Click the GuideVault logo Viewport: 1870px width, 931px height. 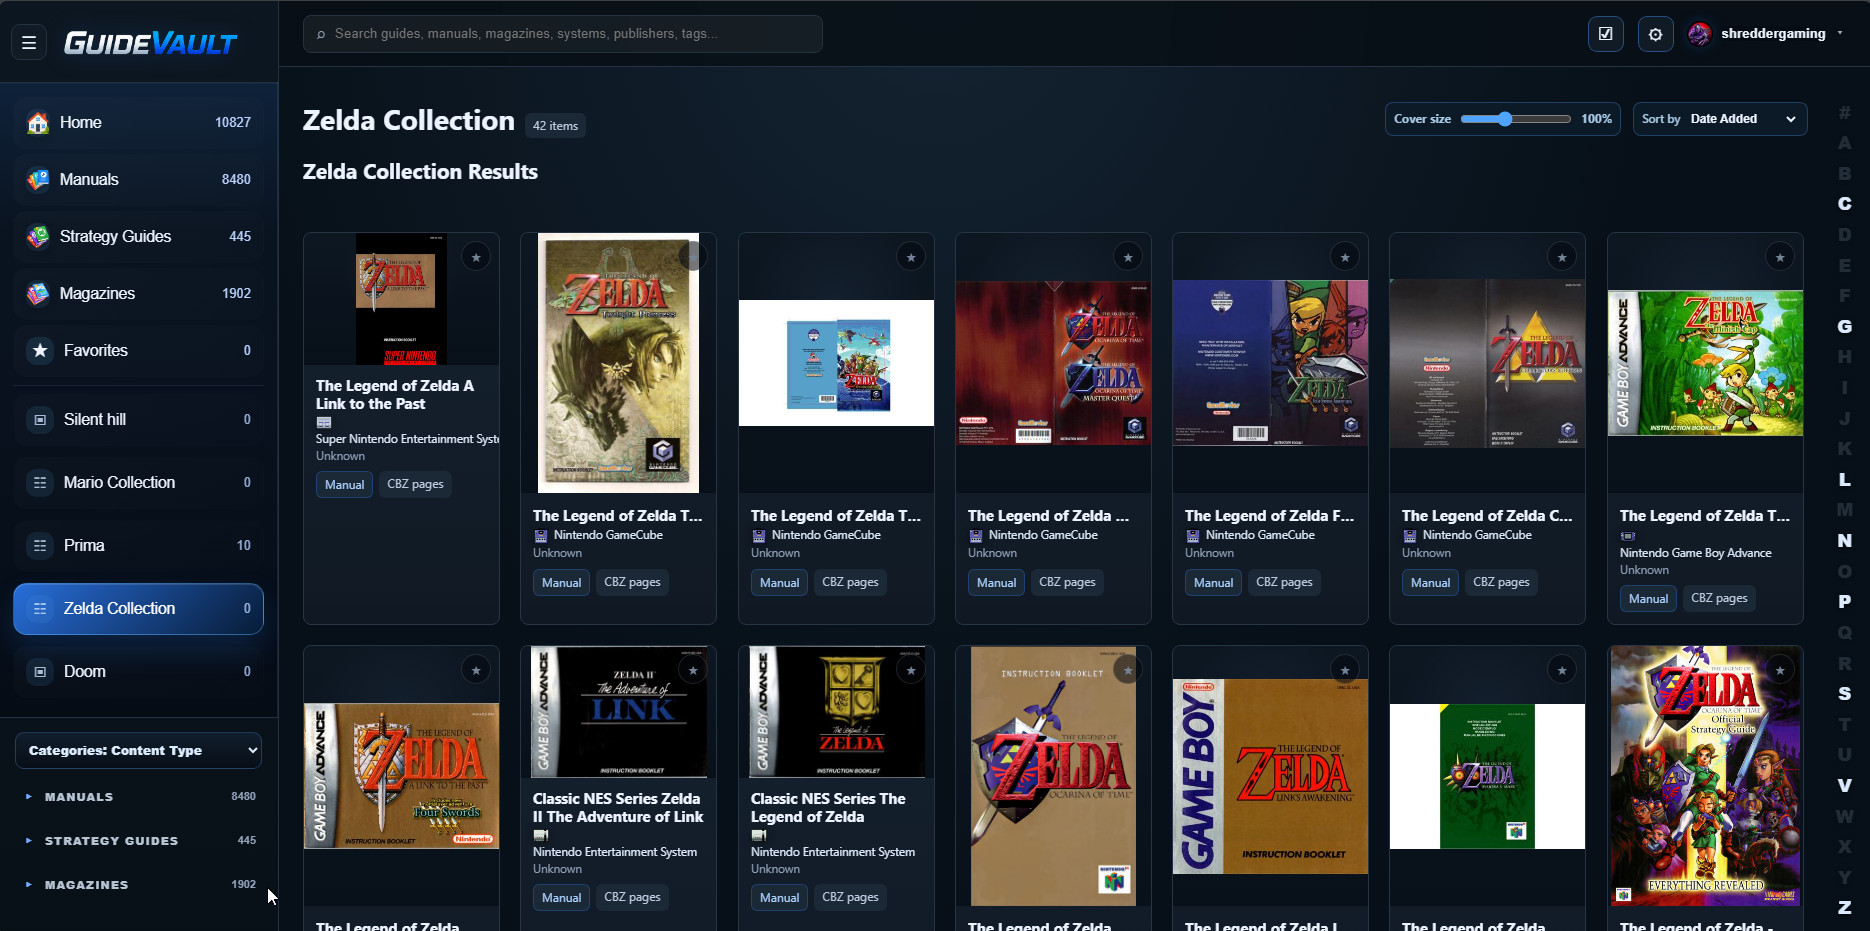151,43
